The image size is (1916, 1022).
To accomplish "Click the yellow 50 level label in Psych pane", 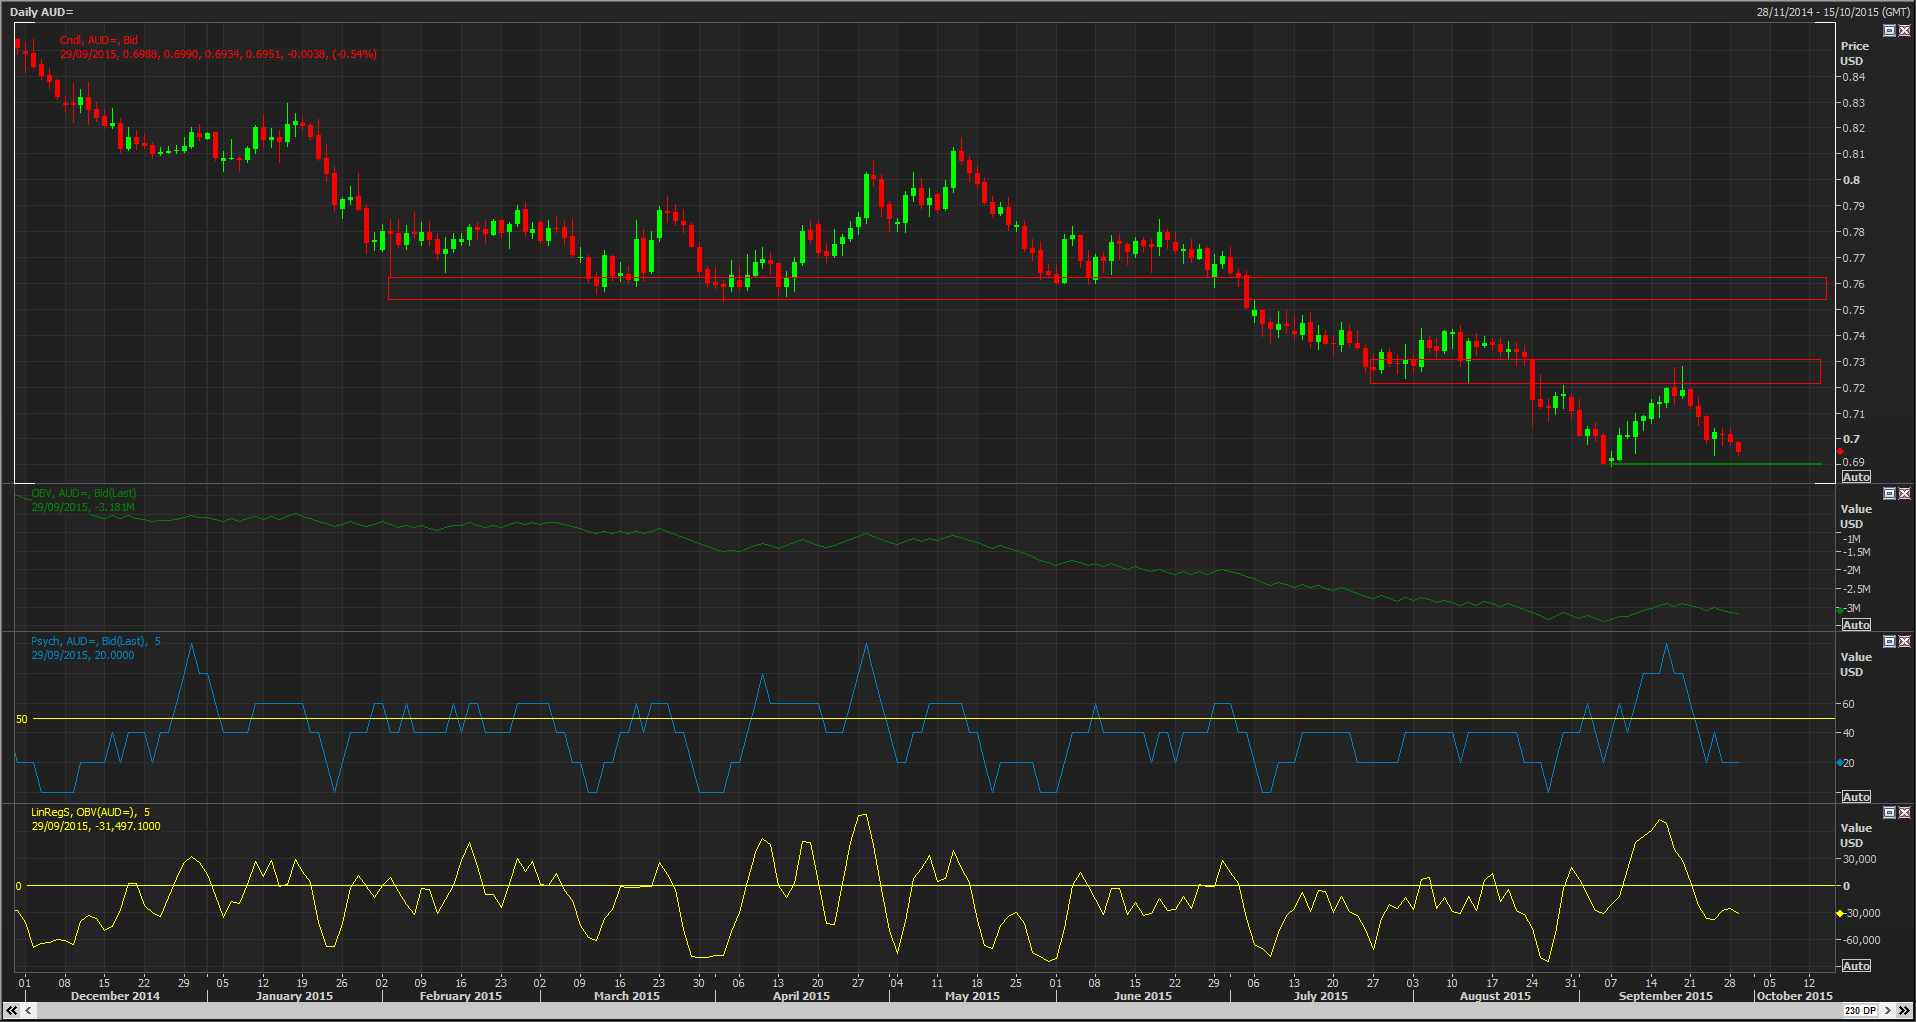I will [x=22, y=719].
